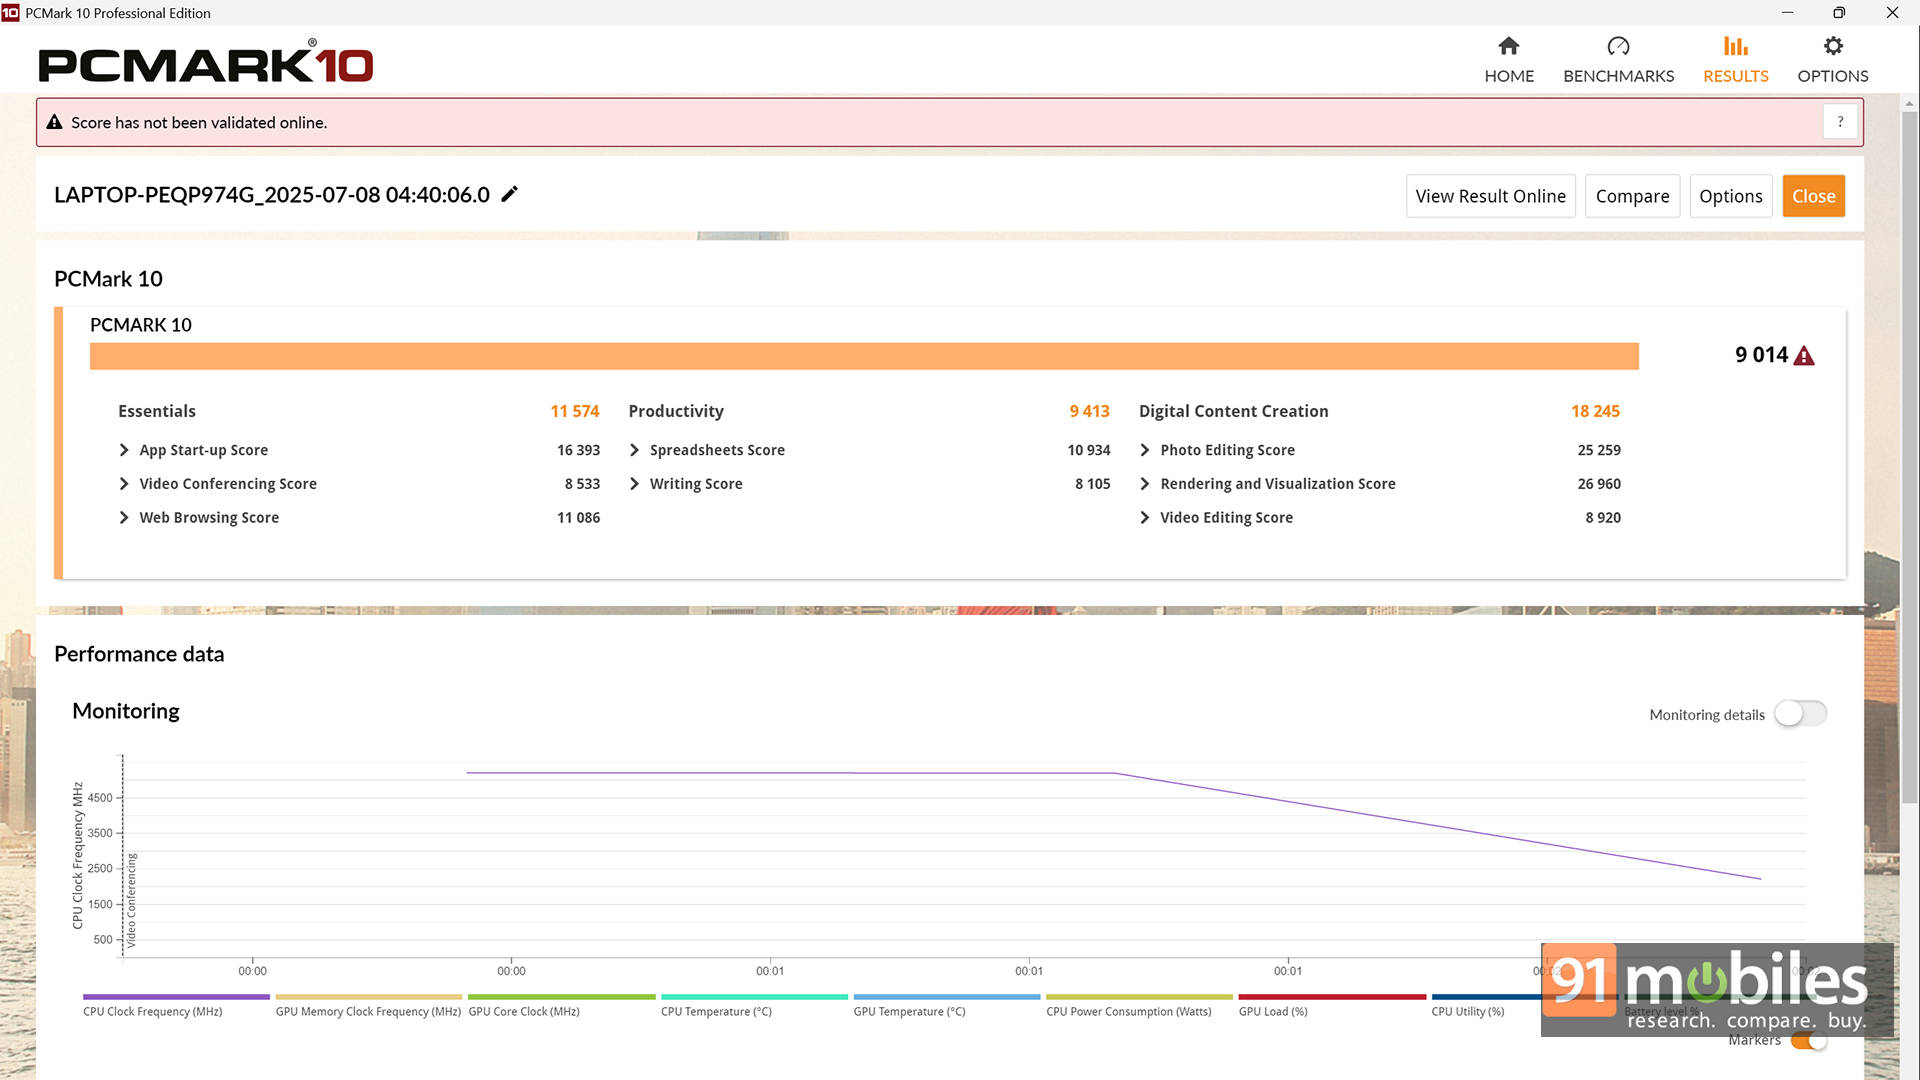
Task: Toggle the Markers switch
Action: (1809, 1041)
